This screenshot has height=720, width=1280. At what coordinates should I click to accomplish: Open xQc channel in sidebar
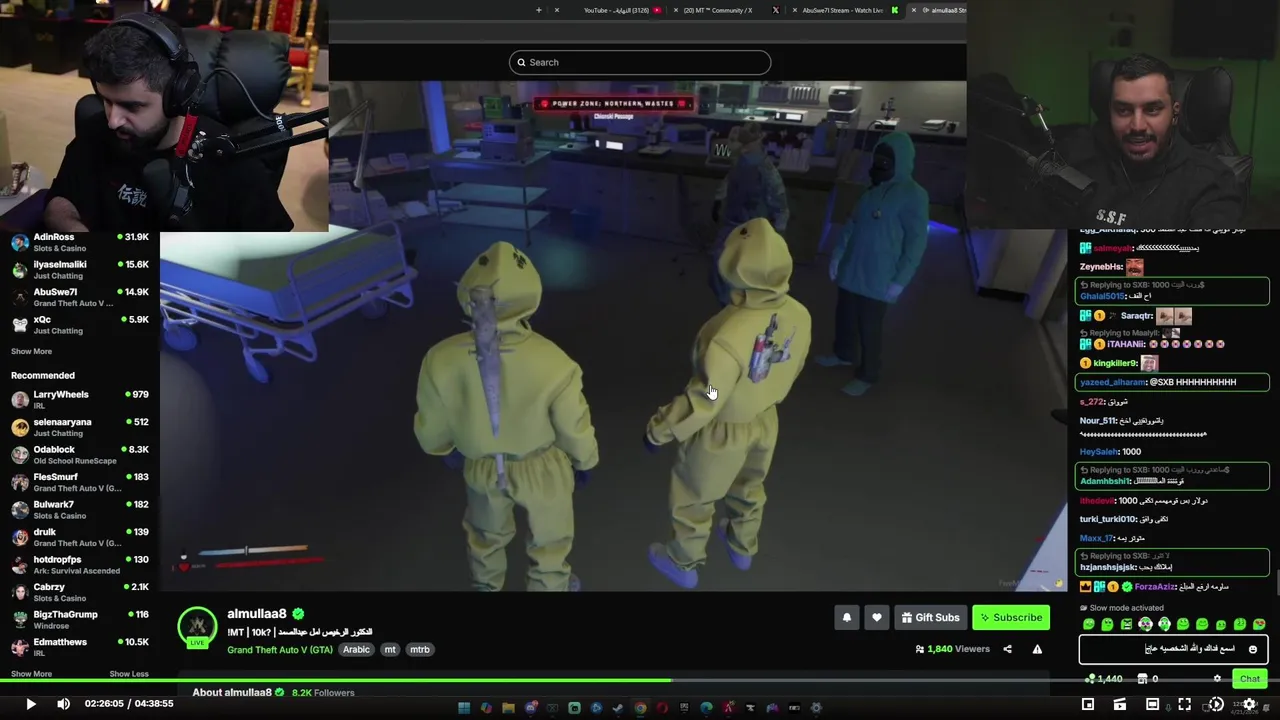coord(80,325)
